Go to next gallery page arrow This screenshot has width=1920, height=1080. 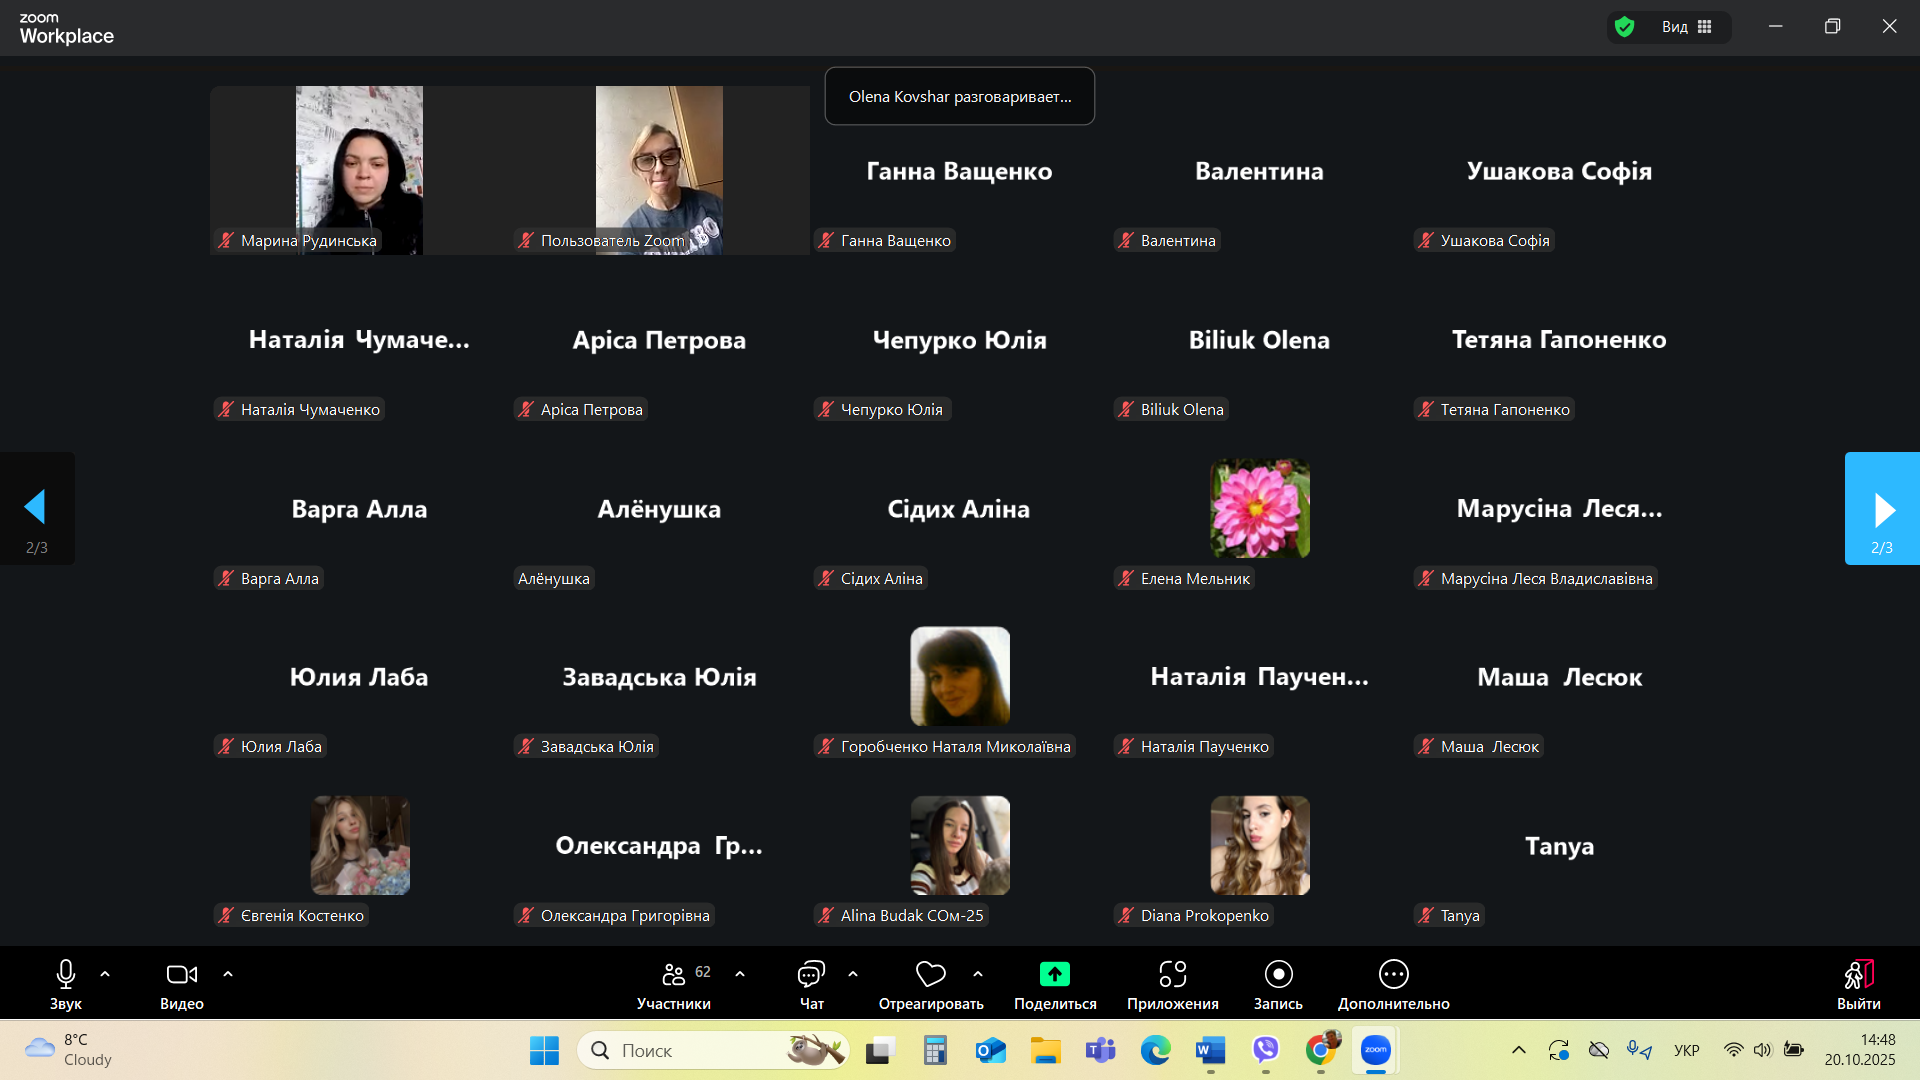tap(1882, 509)
